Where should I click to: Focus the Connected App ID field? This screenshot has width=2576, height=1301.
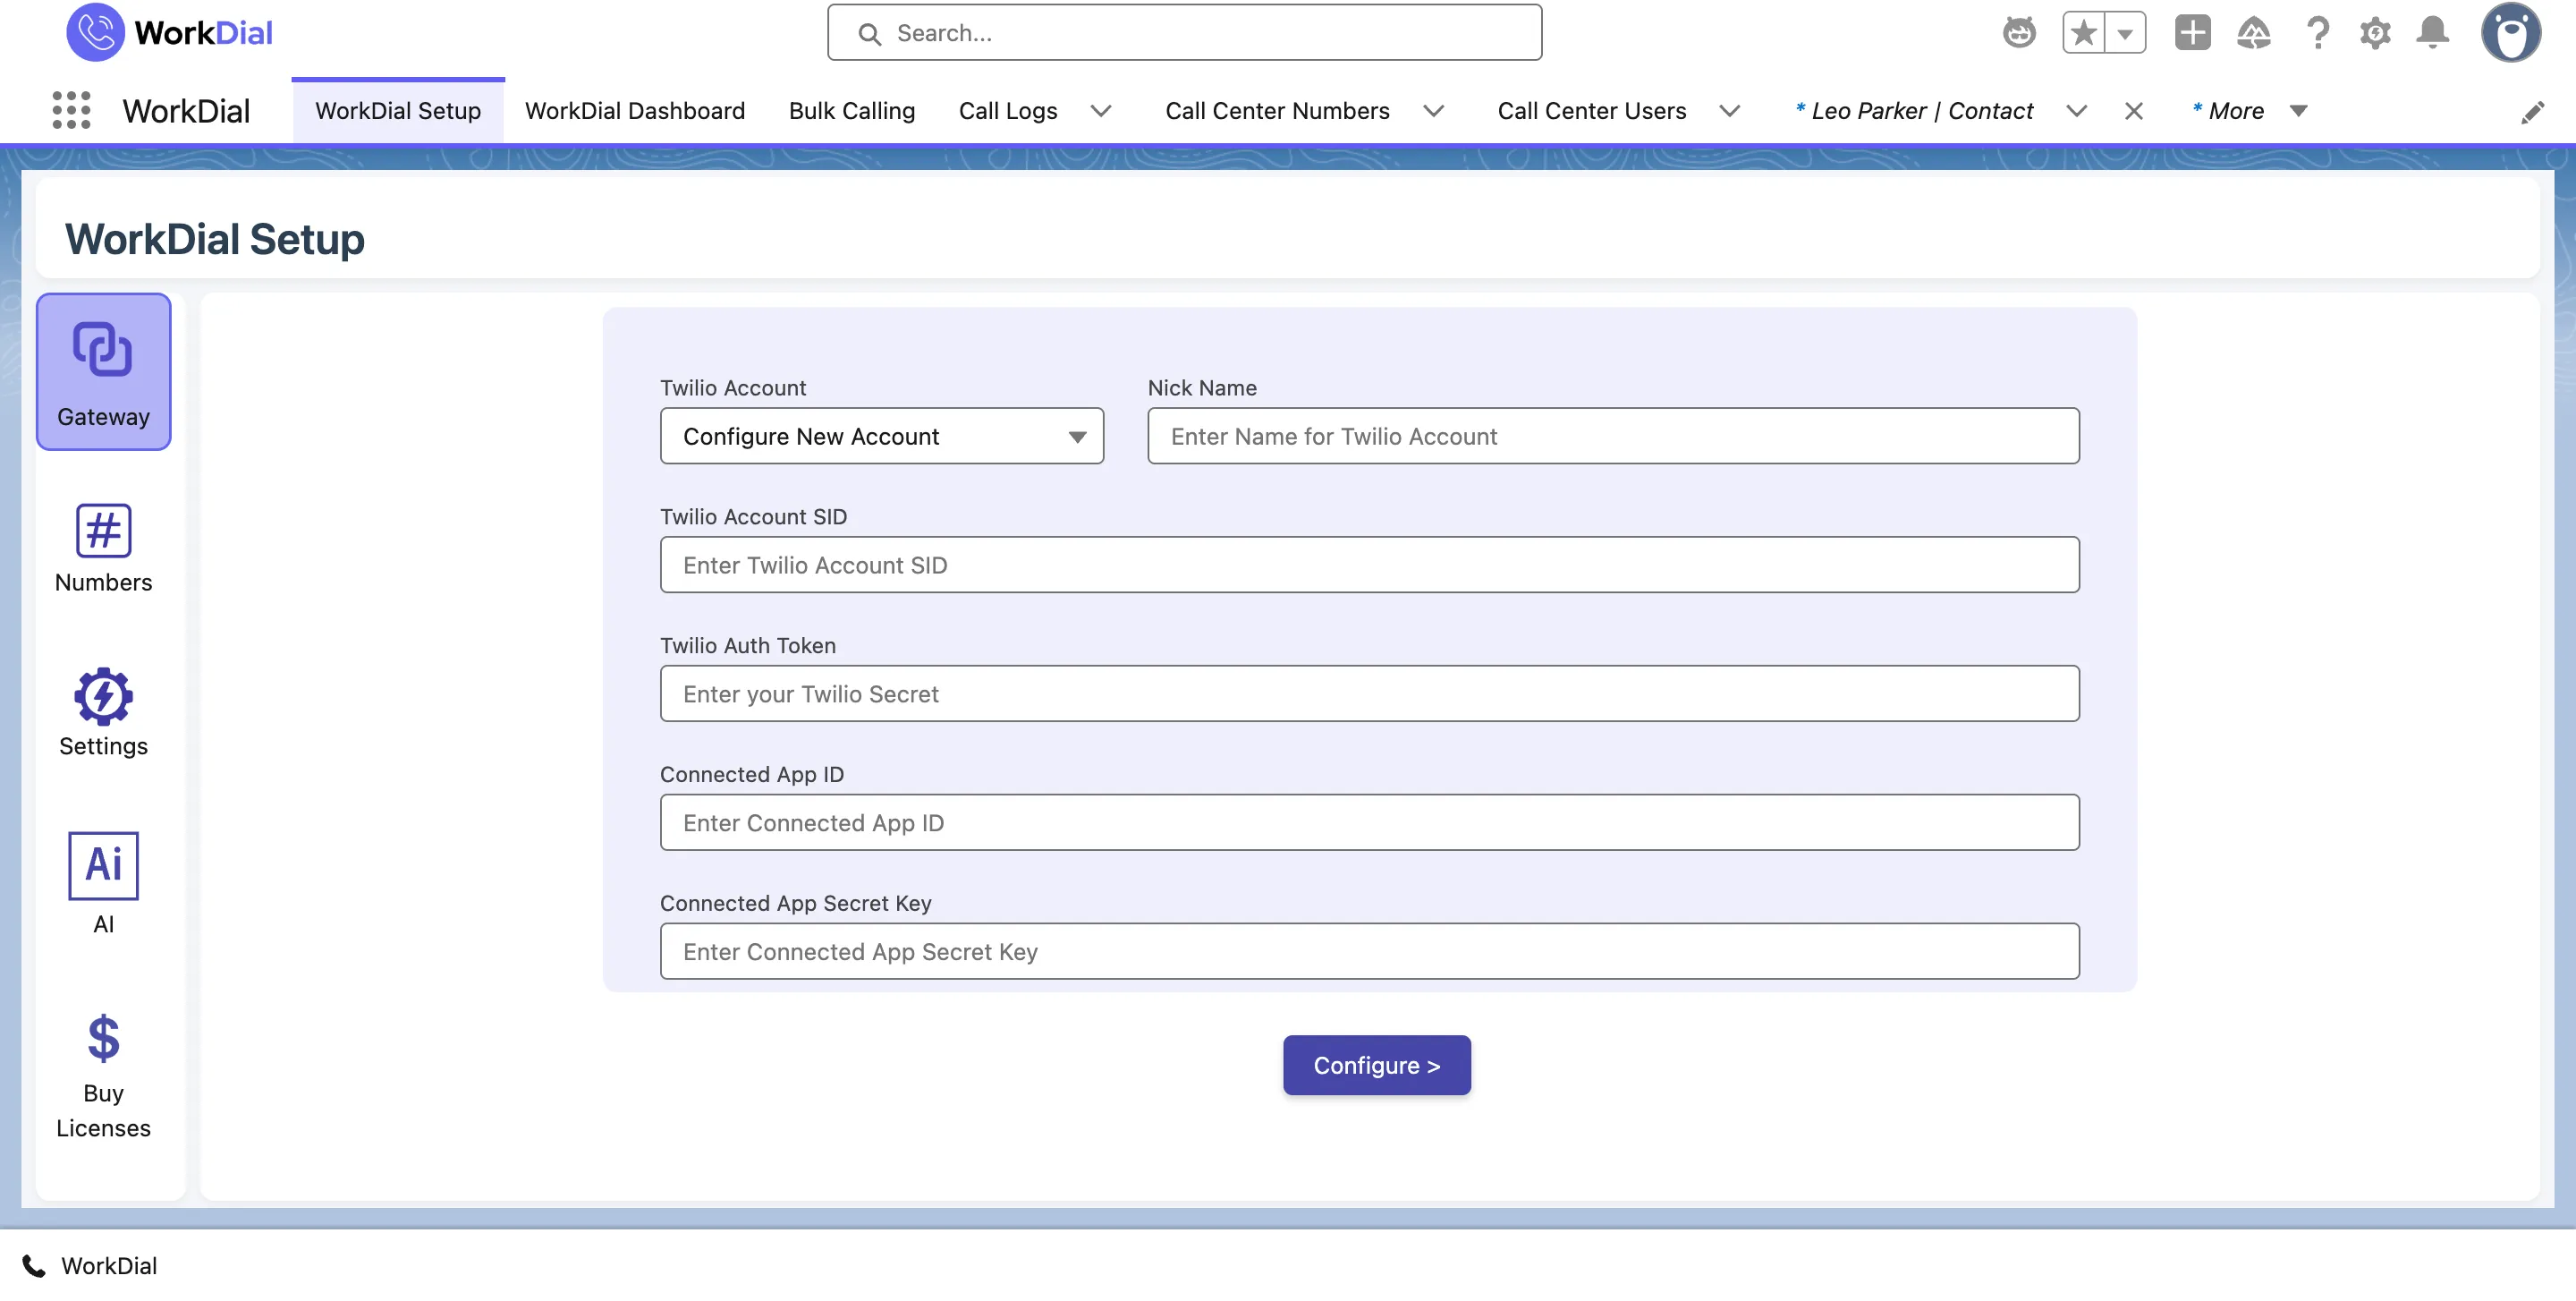click(1369, 823)
